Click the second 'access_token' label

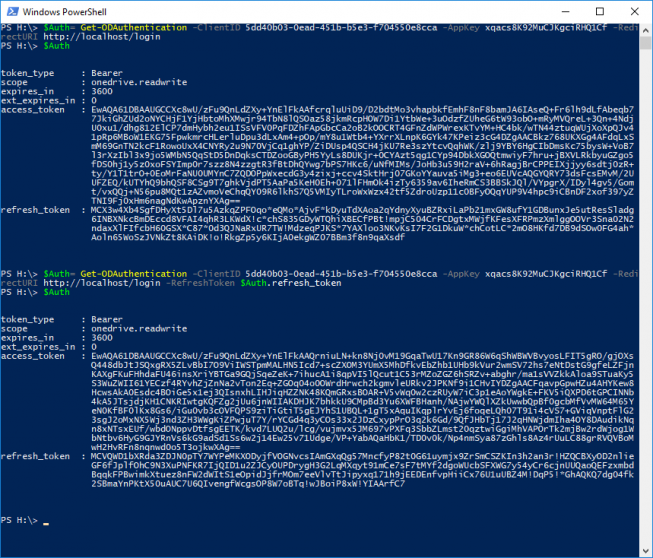coord(33,356)
